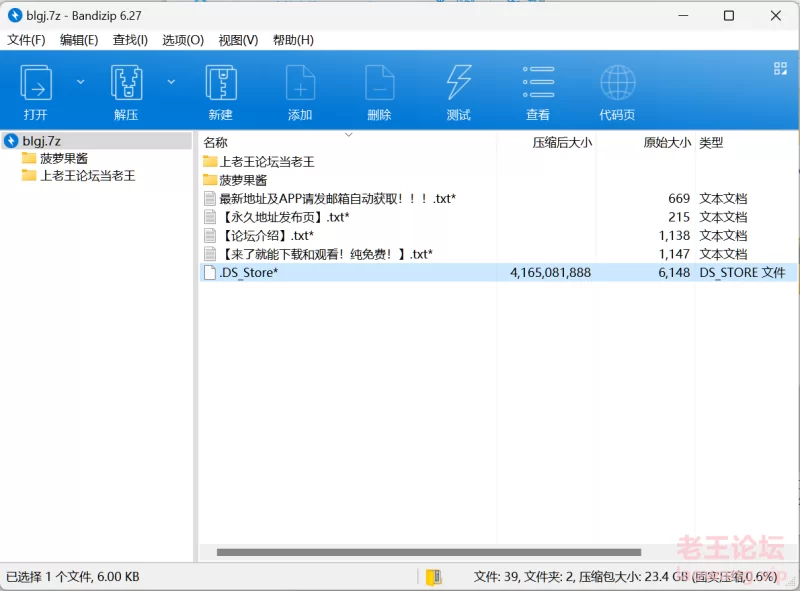Click the 1,138 original size value
This screenshot has width=800, height=591.
click(674, 235)
